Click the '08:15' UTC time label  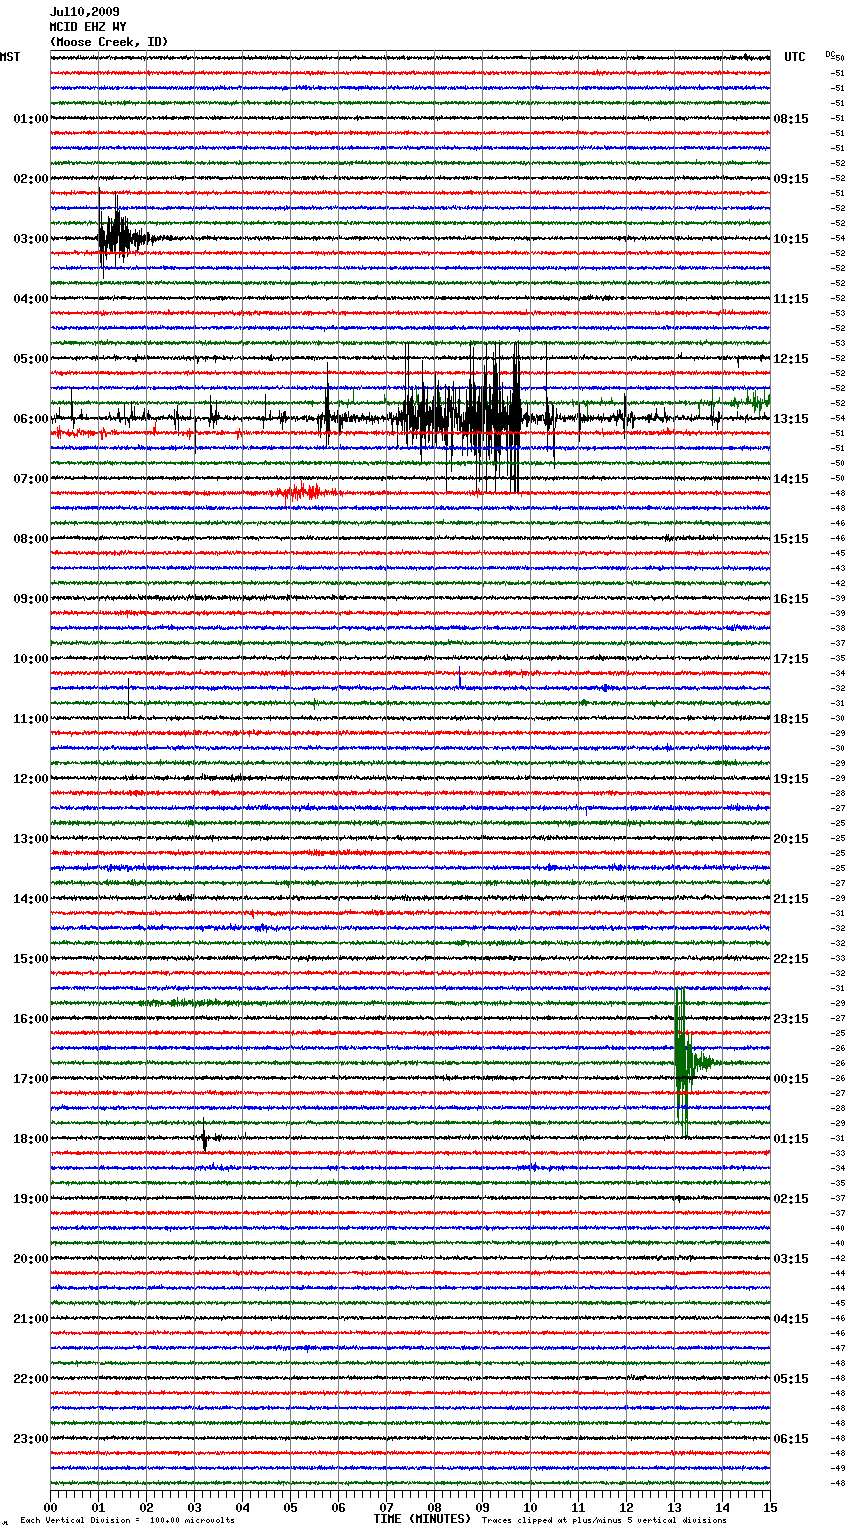pyautogui.click(x=791, y=119)
